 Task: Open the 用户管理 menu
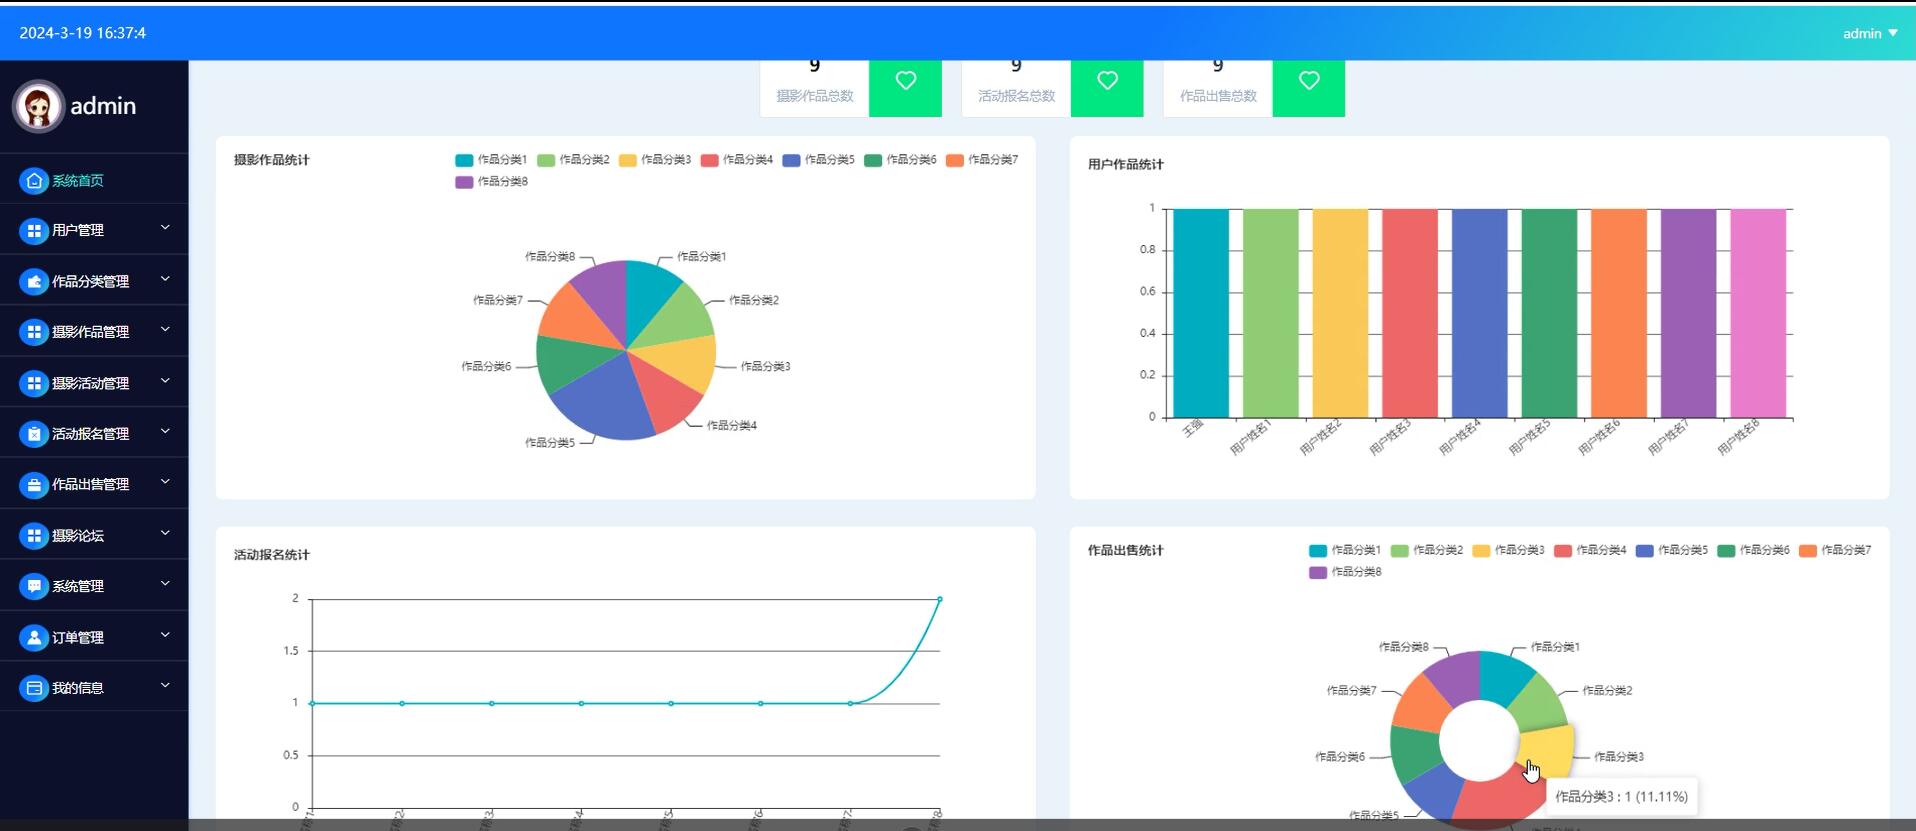(x=94, y=231)
